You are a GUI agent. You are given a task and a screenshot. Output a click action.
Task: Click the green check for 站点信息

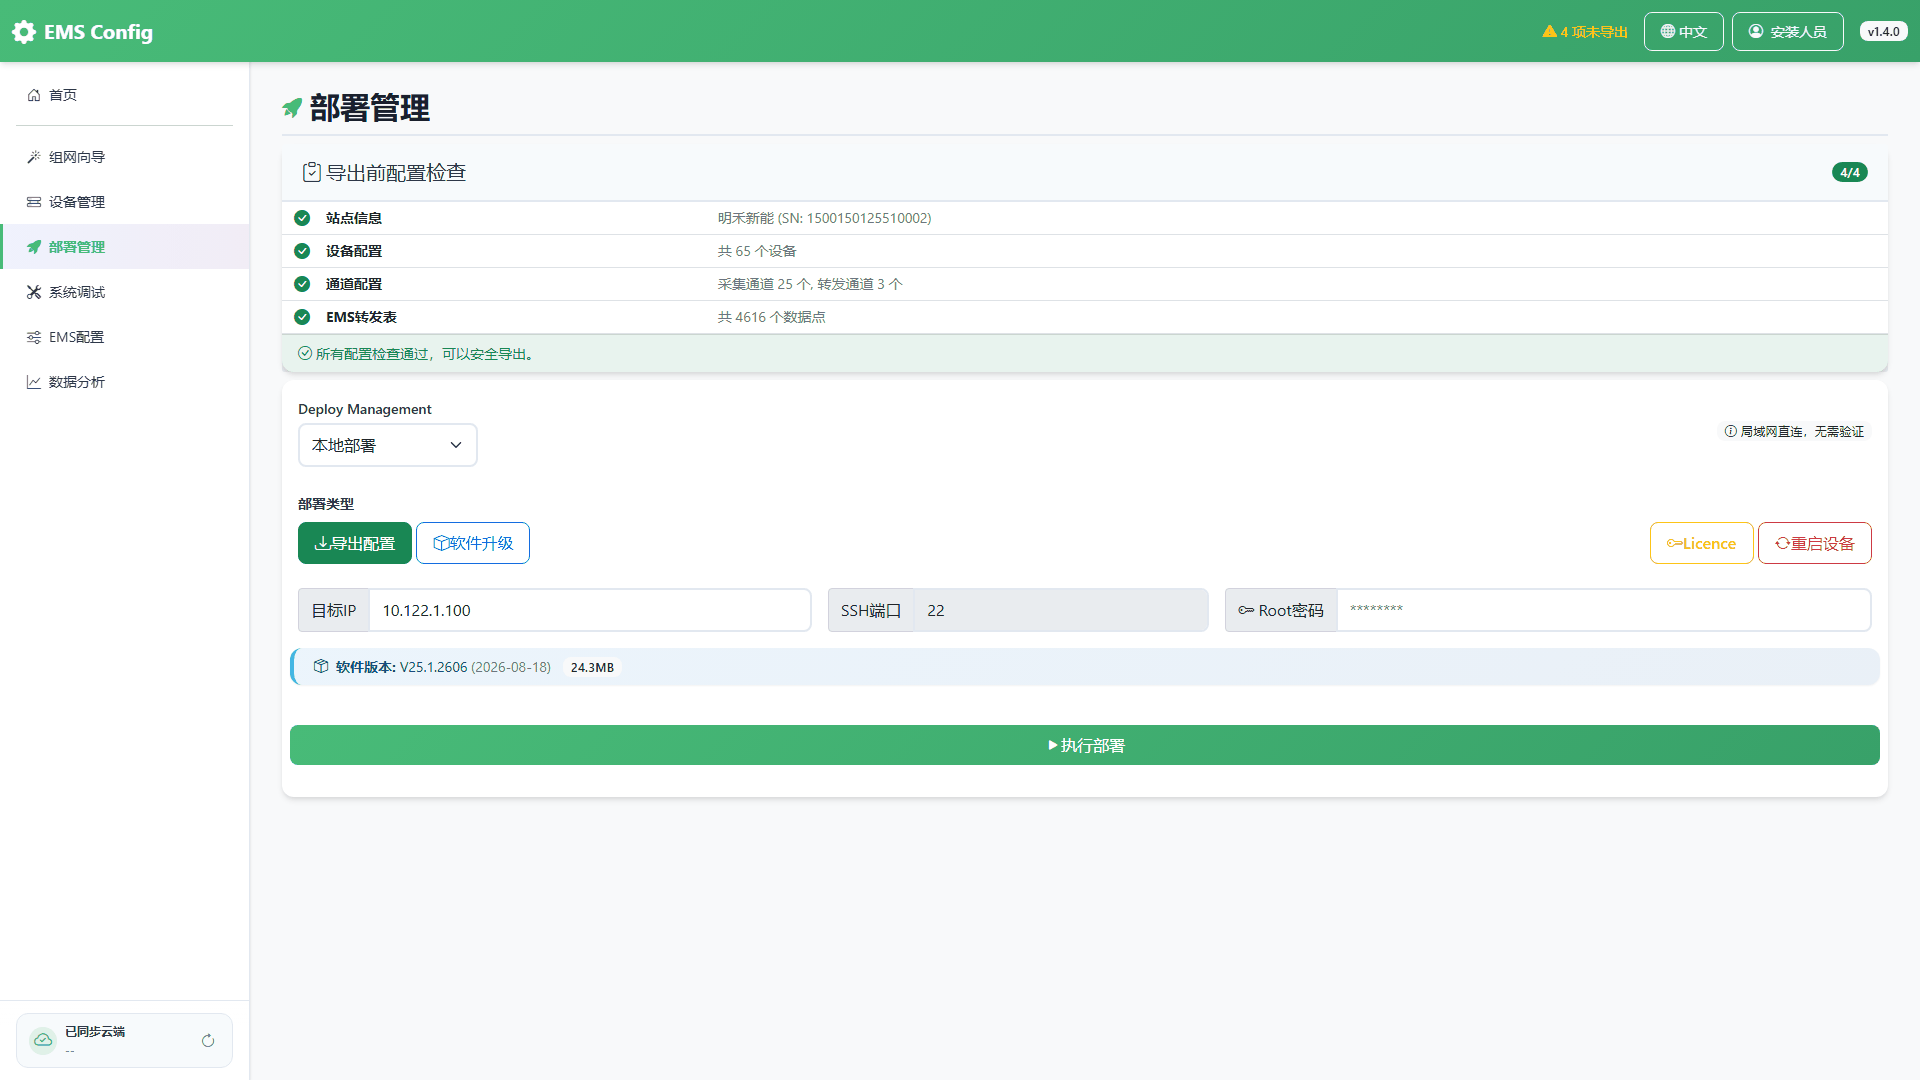[x=302, y=218]
